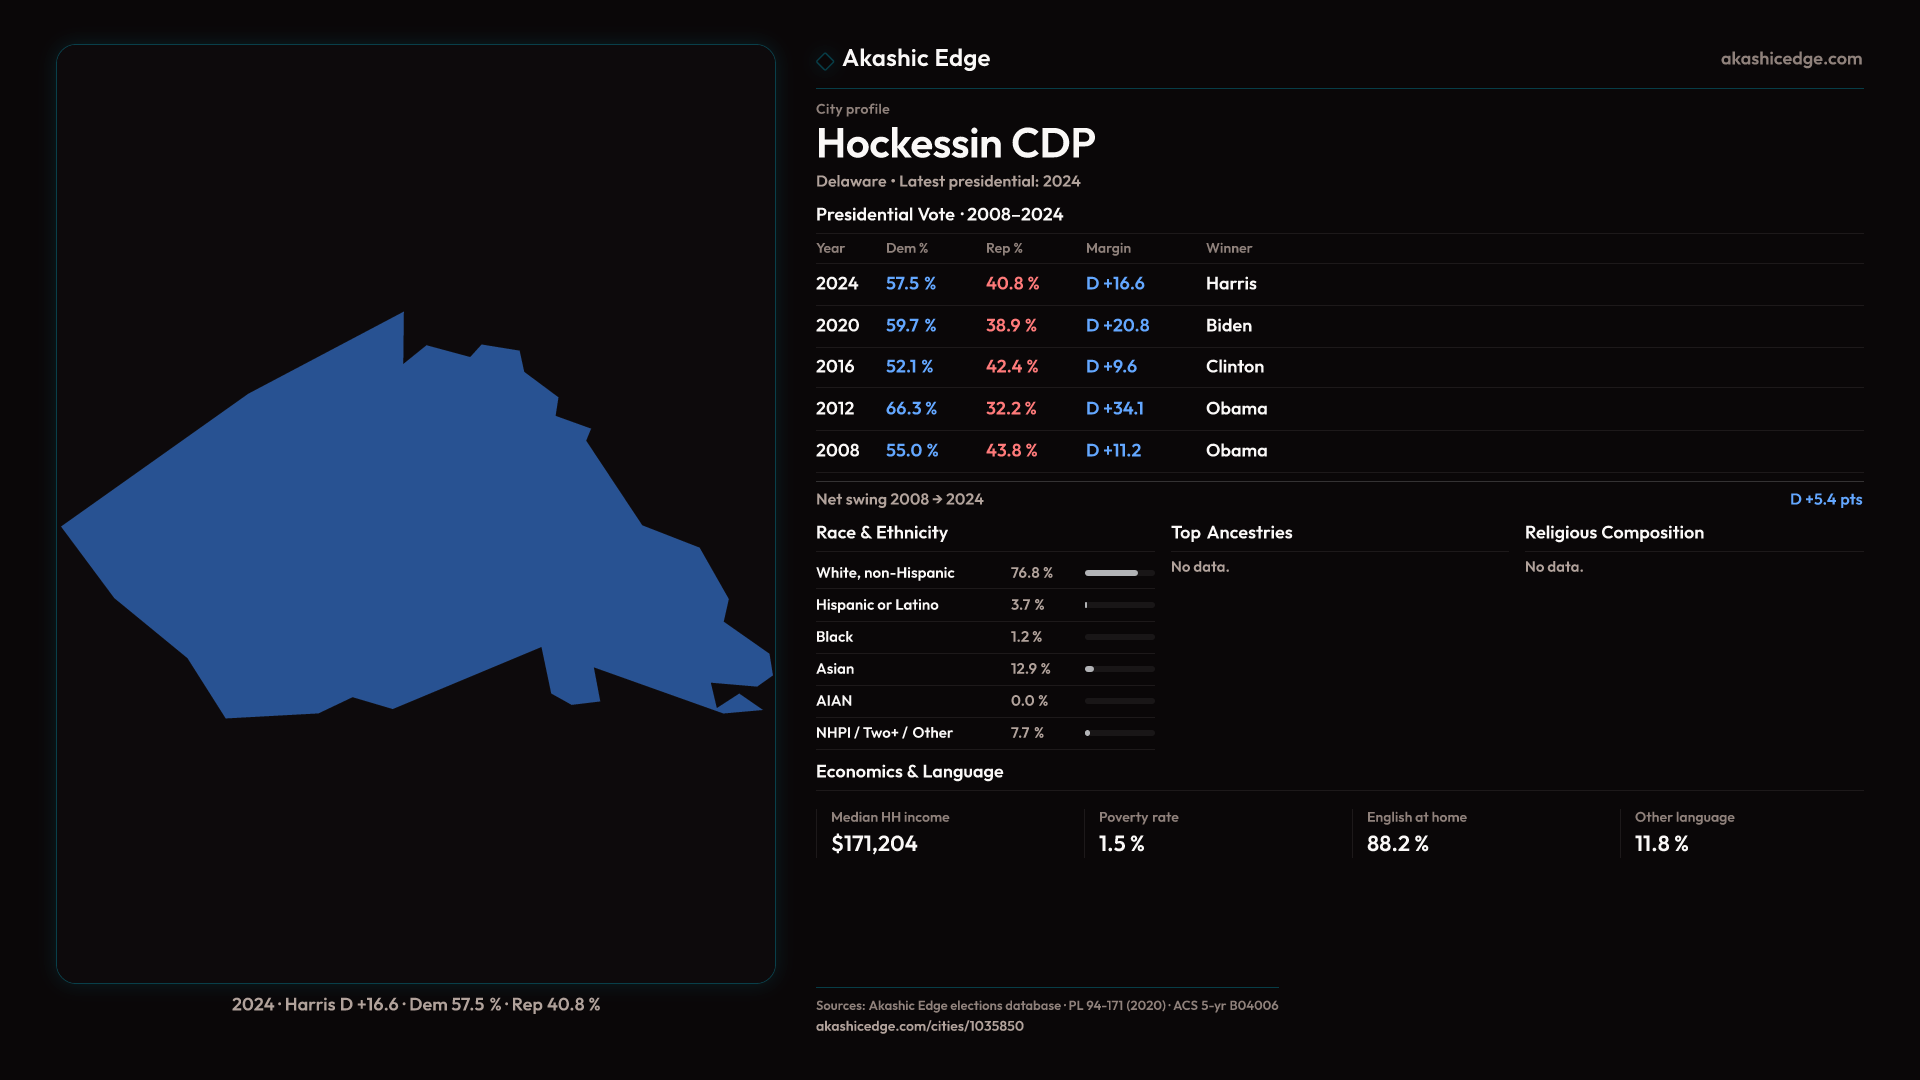The image size is (1920, 1080).
Task: Click the Asian percentage bar
Action: 1119,669
